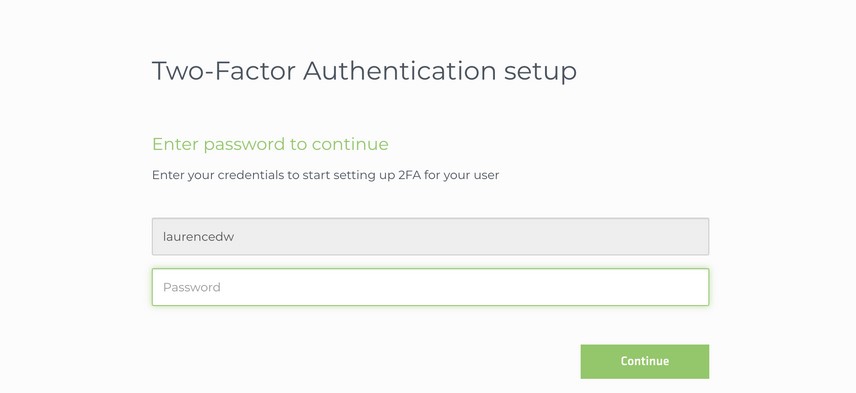The height and width of the screenshot is (393, 856).
Task: Click the 2FA credentials instruction text
Action: 325,176
